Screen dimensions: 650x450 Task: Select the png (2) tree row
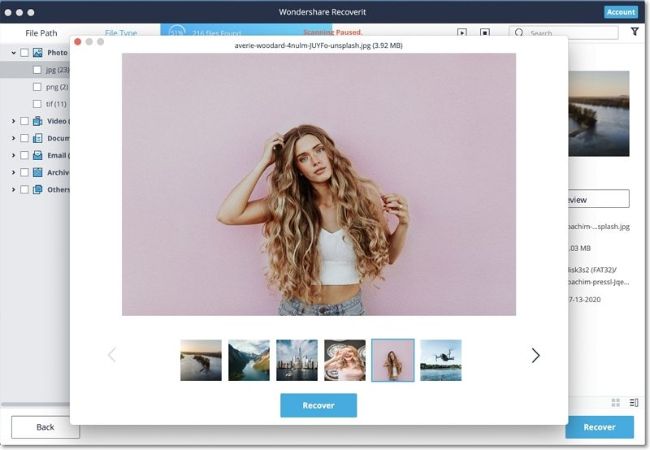point(35,87)
